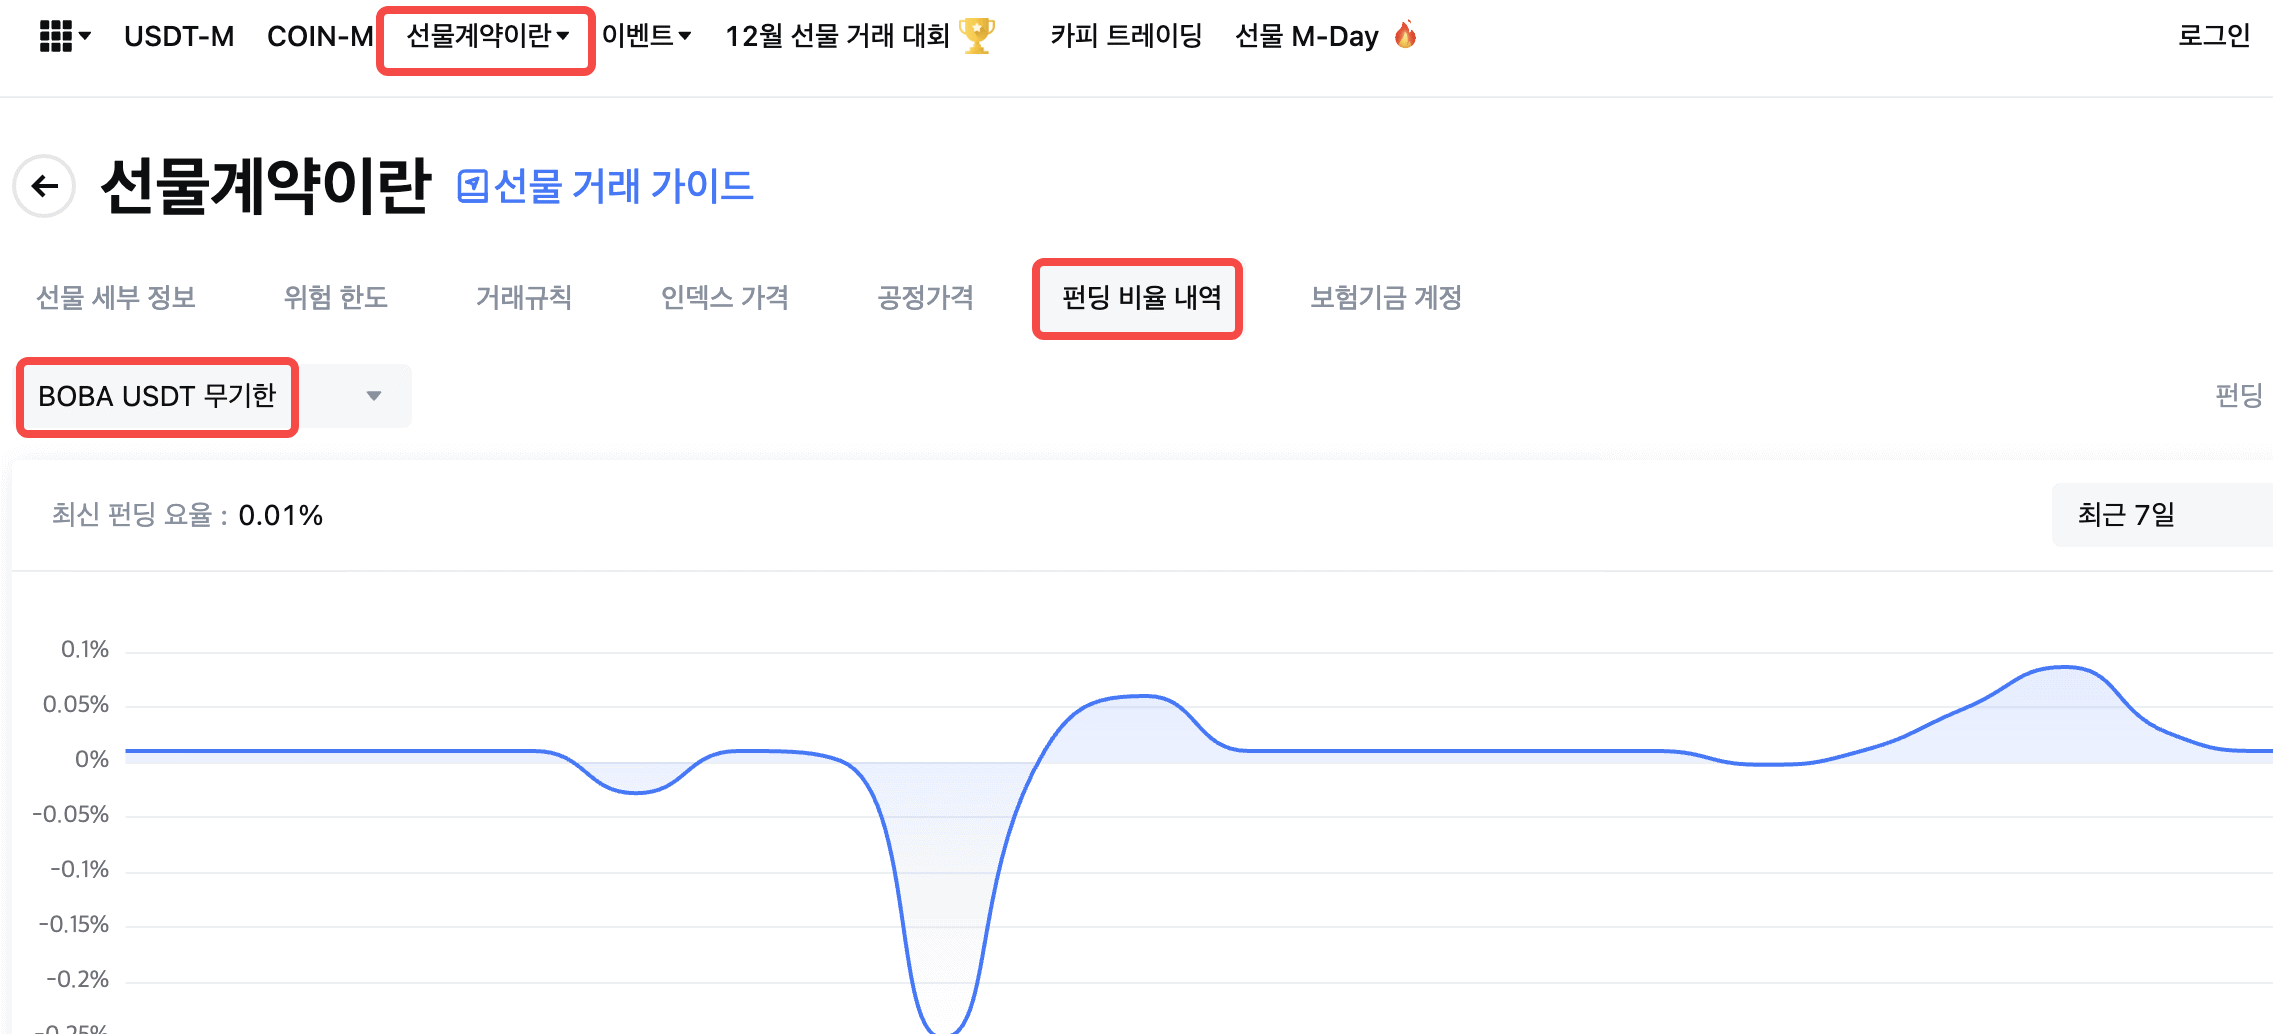Click the 로그인 login link
The width and height of the screenshot is (2273, 1034).
click(x=2213, y=36)
